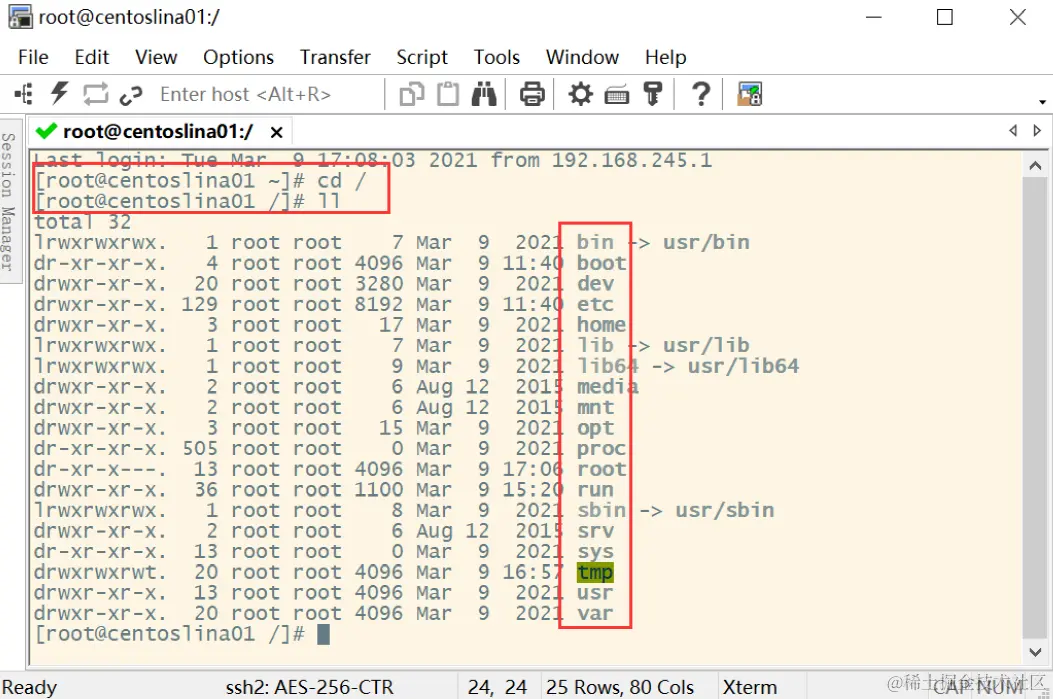This screenshot has height=699, width=1053.
Task: Open the Script menu
Action: click(422, 58)
